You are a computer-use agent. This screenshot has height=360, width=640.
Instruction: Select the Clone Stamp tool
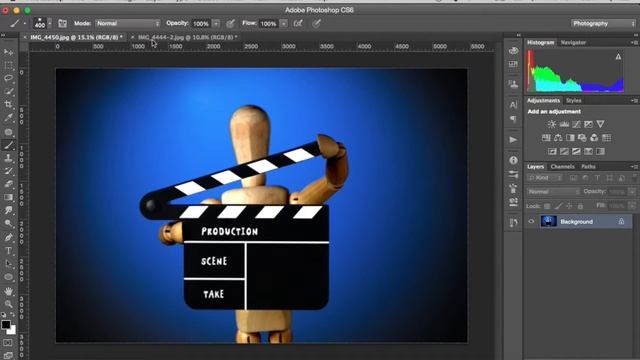coord(8,158)
